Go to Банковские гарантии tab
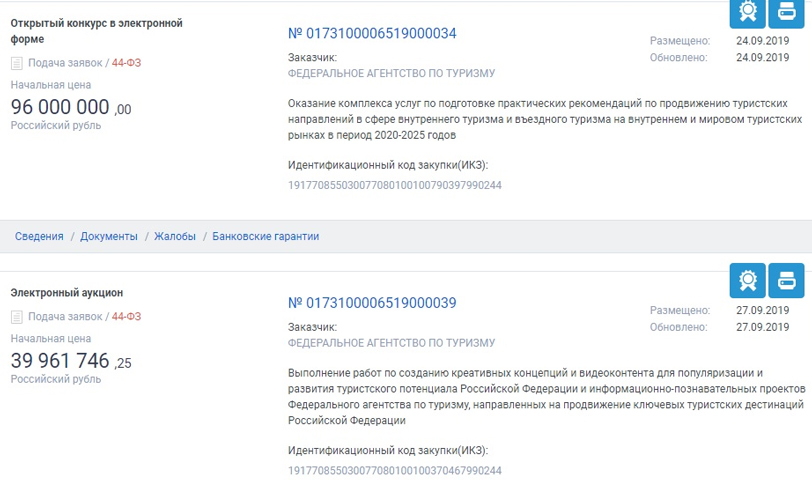 click(x=266, y=236)
